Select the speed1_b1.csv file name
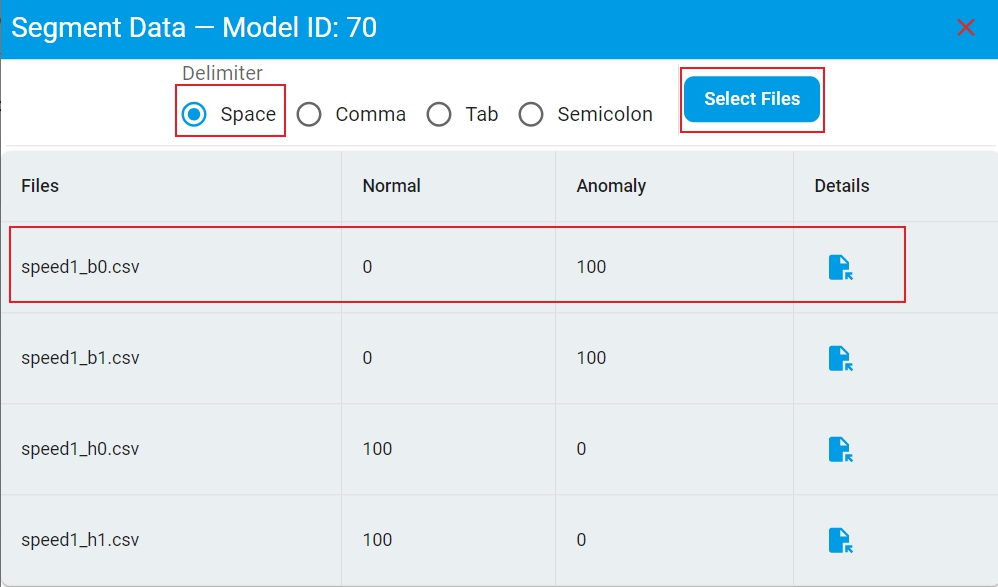This screenshot has height=587, width=998. (x=80, y=358)
